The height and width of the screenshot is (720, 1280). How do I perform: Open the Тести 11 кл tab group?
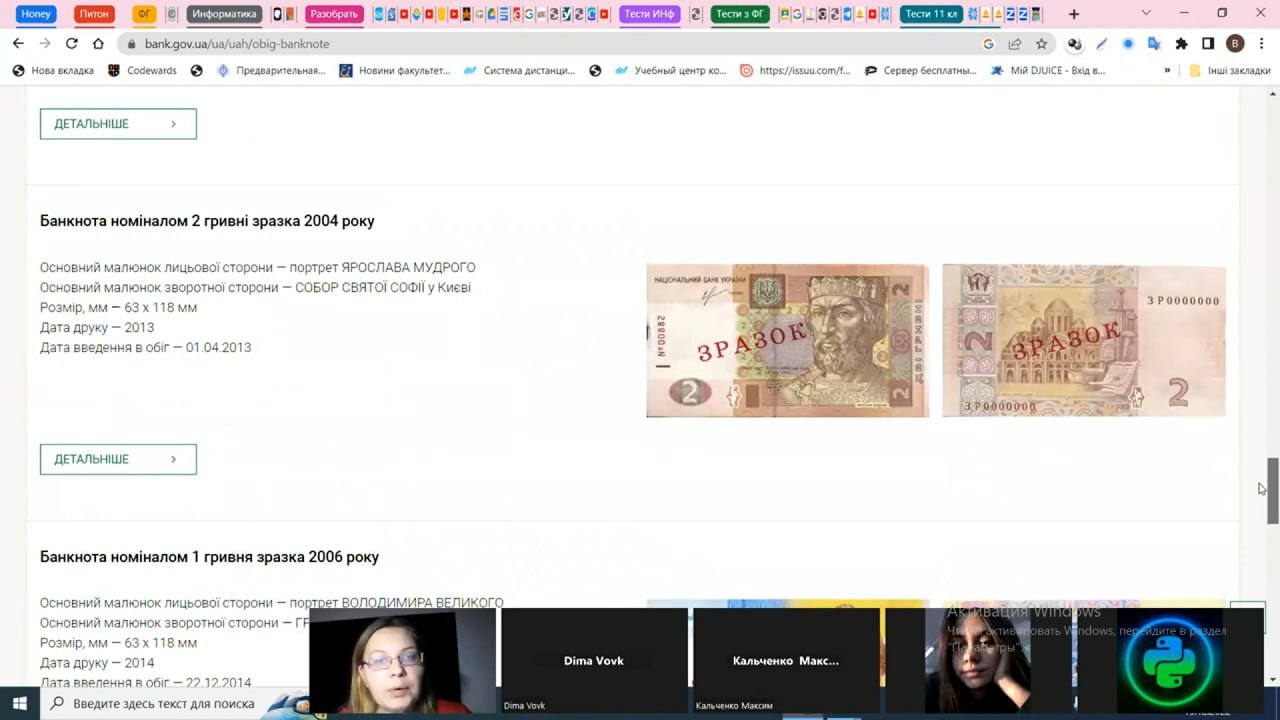pos(931,14)
